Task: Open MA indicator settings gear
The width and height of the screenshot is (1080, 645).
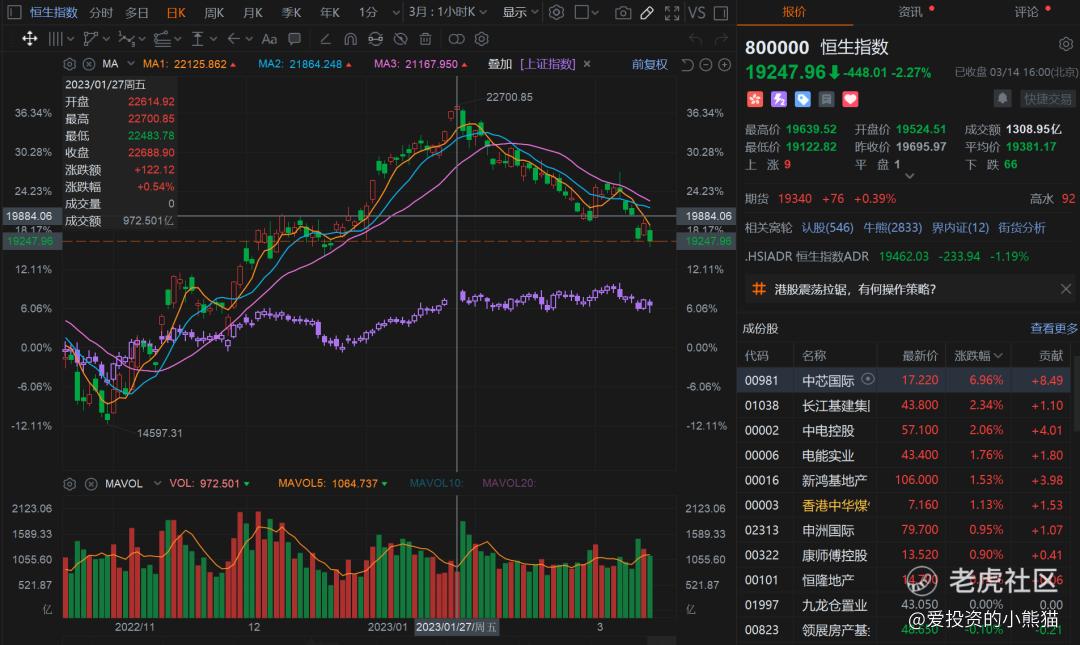Action: tap(70, 64)
